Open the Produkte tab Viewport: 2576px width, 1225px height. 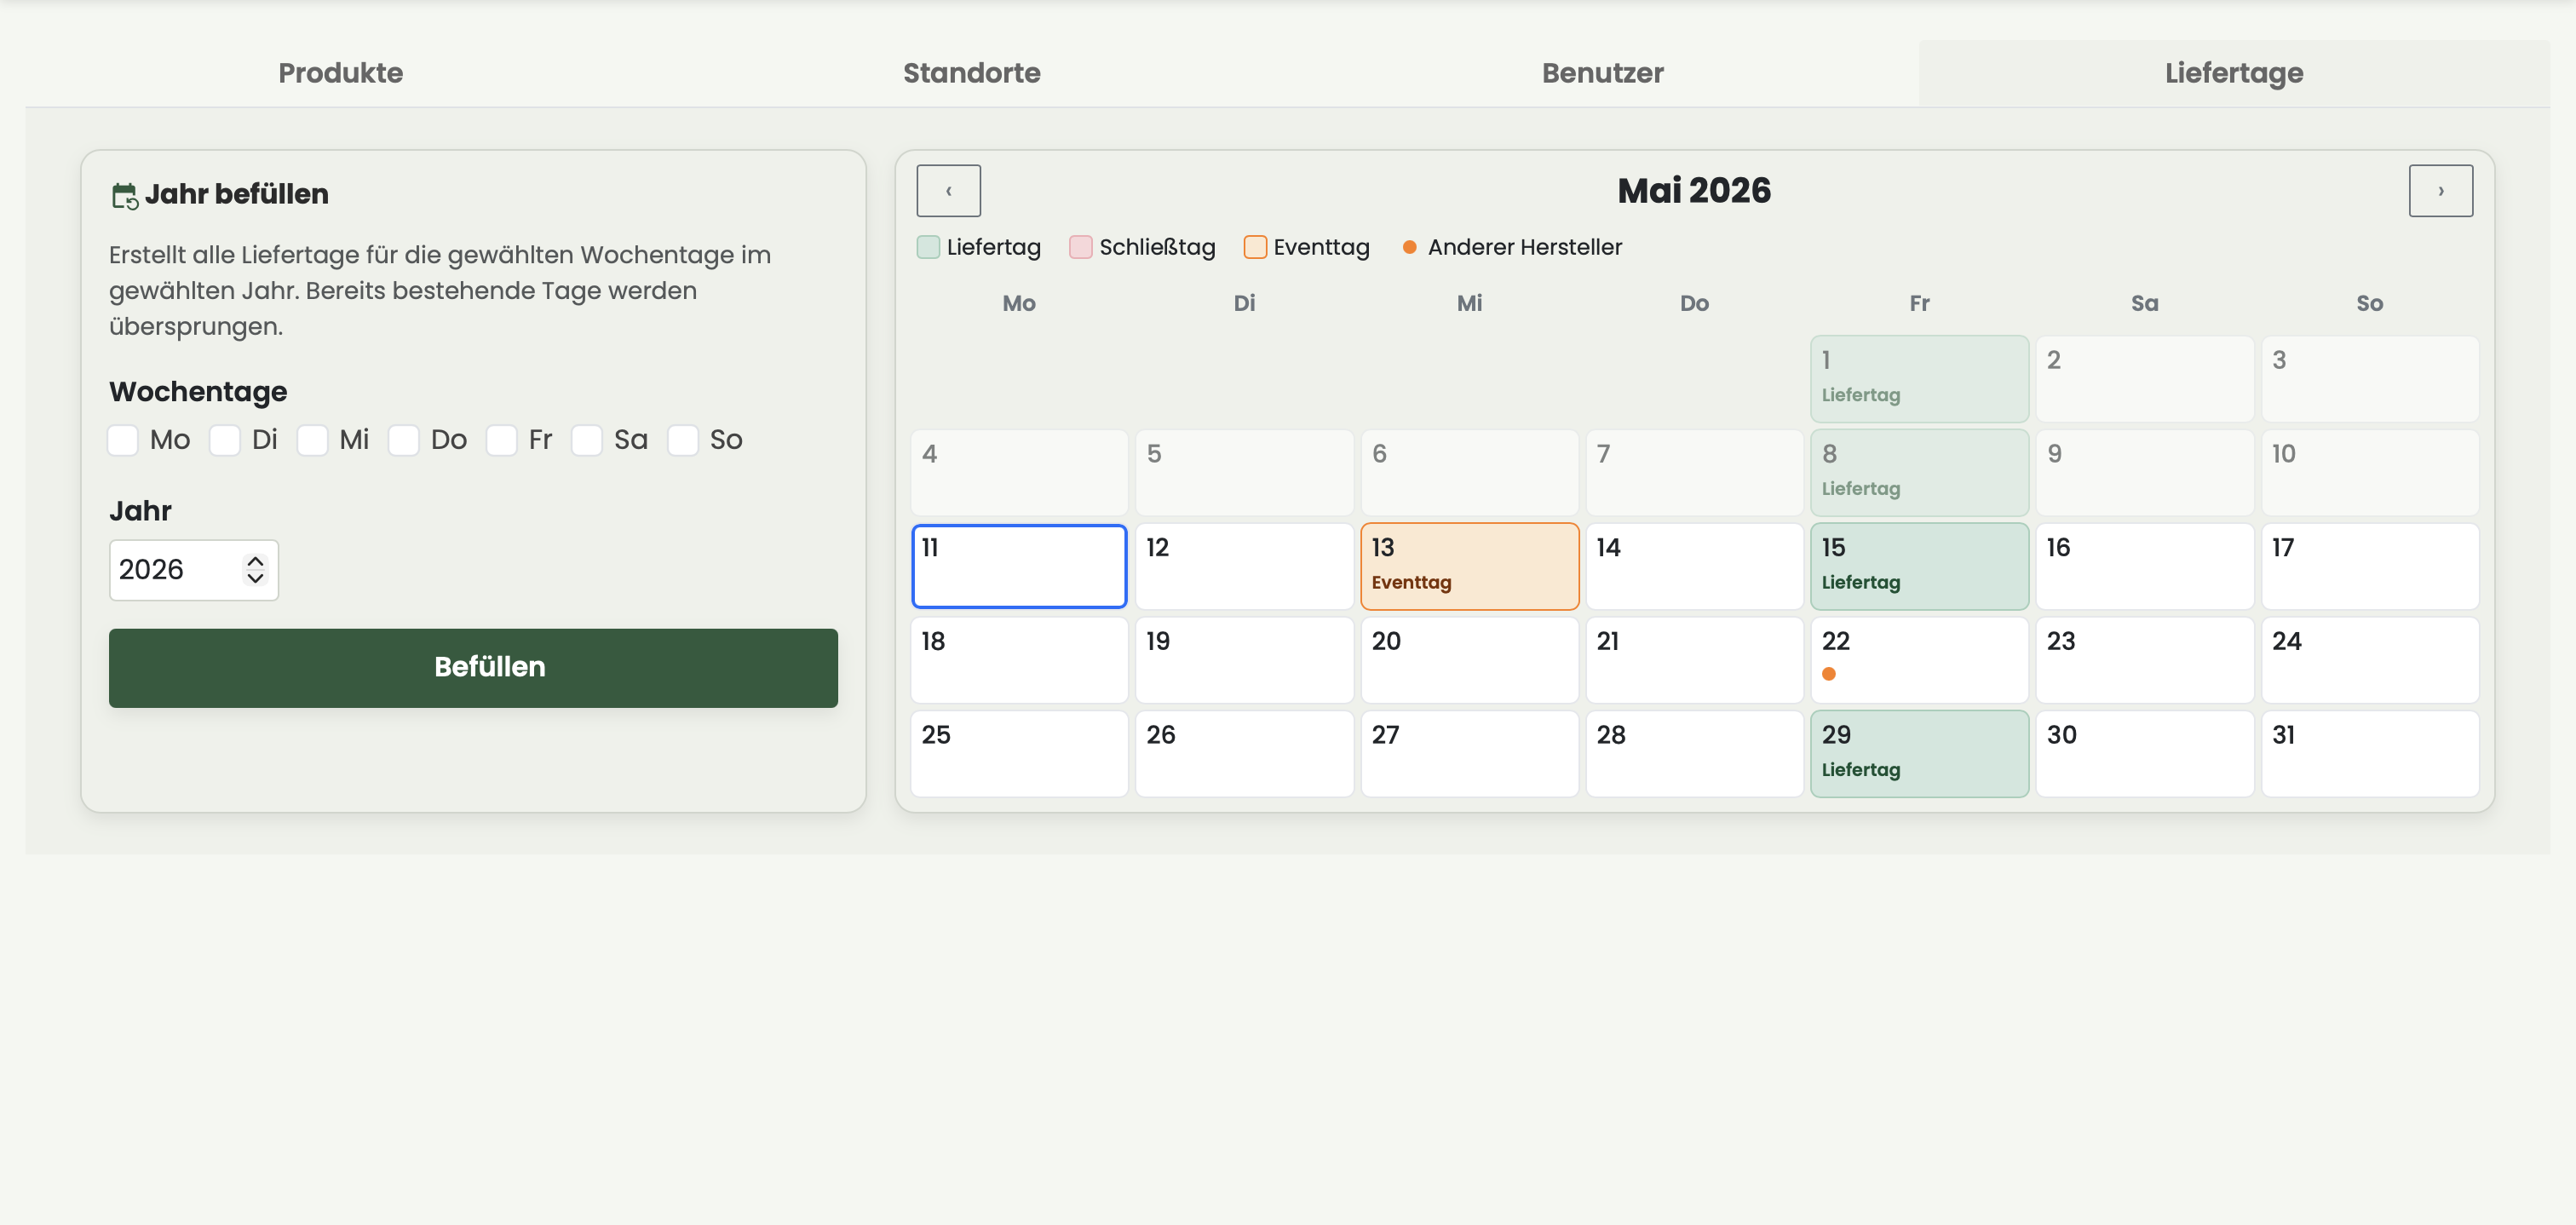[341, 73]
